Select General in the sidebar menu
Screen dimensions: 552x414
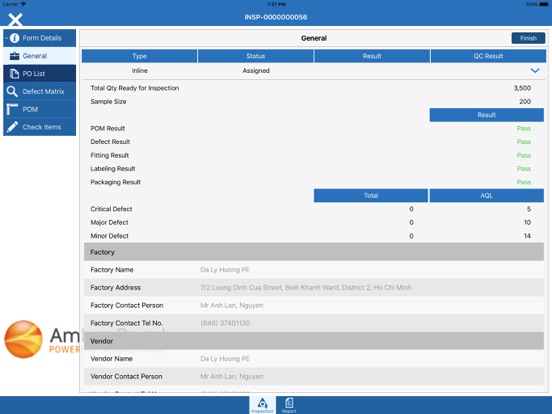(x=39, y=56)
